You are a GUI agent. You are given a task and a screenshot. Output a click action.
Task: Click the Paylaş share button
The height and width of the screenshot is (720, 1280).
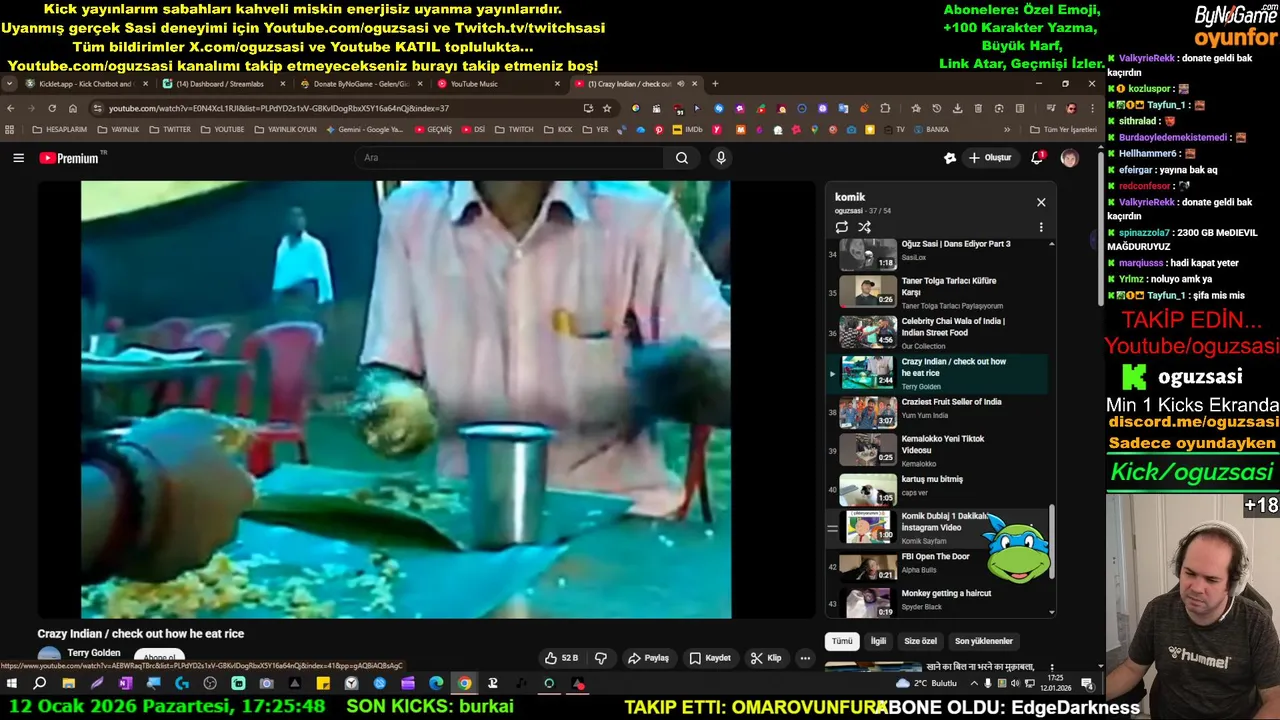point(648,658)
